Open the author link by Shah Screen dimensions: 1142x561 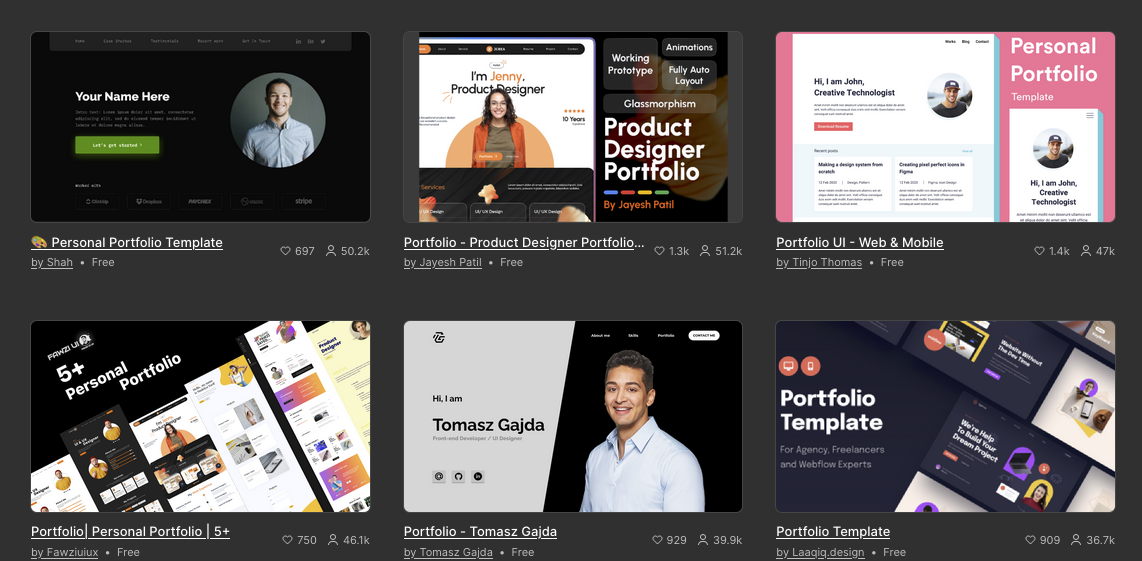pyautogui.click(x=52, y=262)
